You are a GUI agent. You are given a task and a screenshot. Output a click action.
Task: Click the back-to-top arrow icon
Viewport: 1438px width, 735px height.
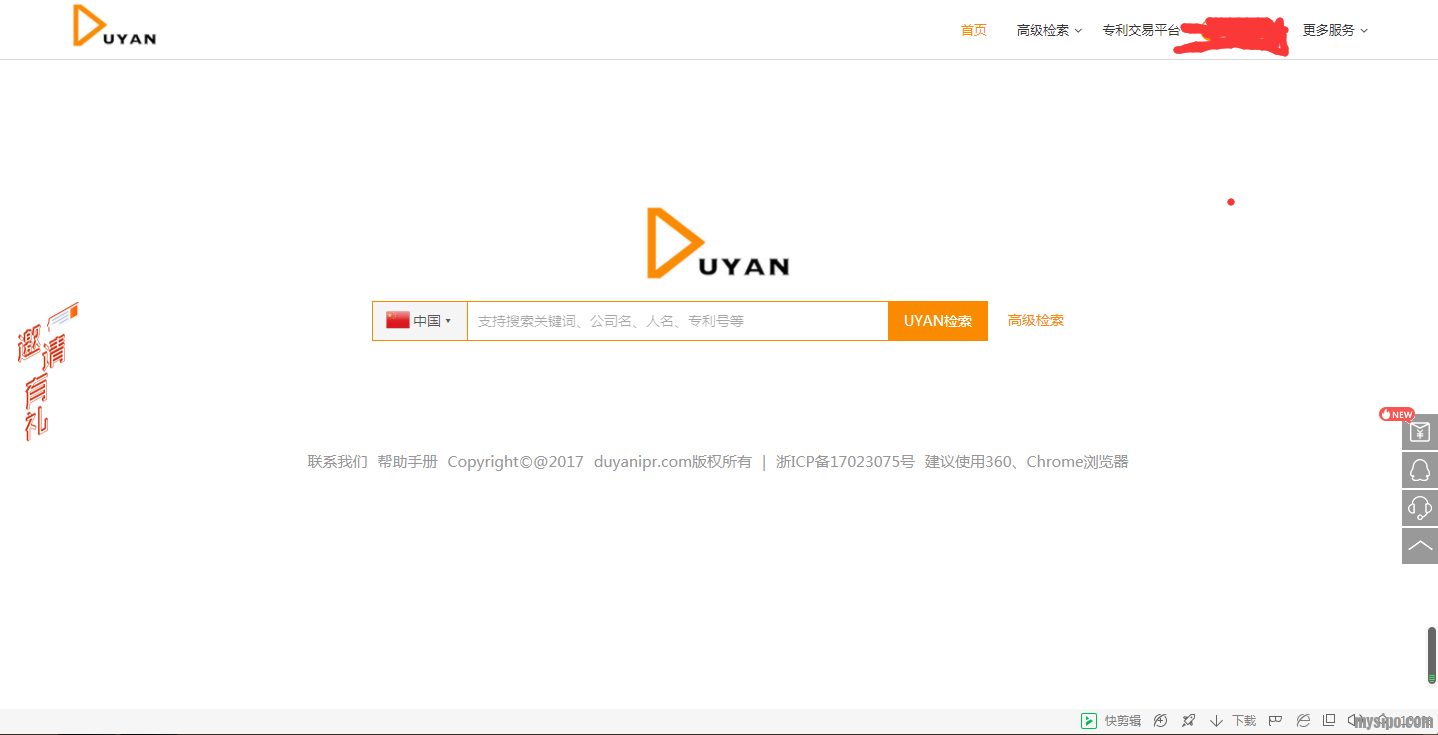click(1419, 546)
